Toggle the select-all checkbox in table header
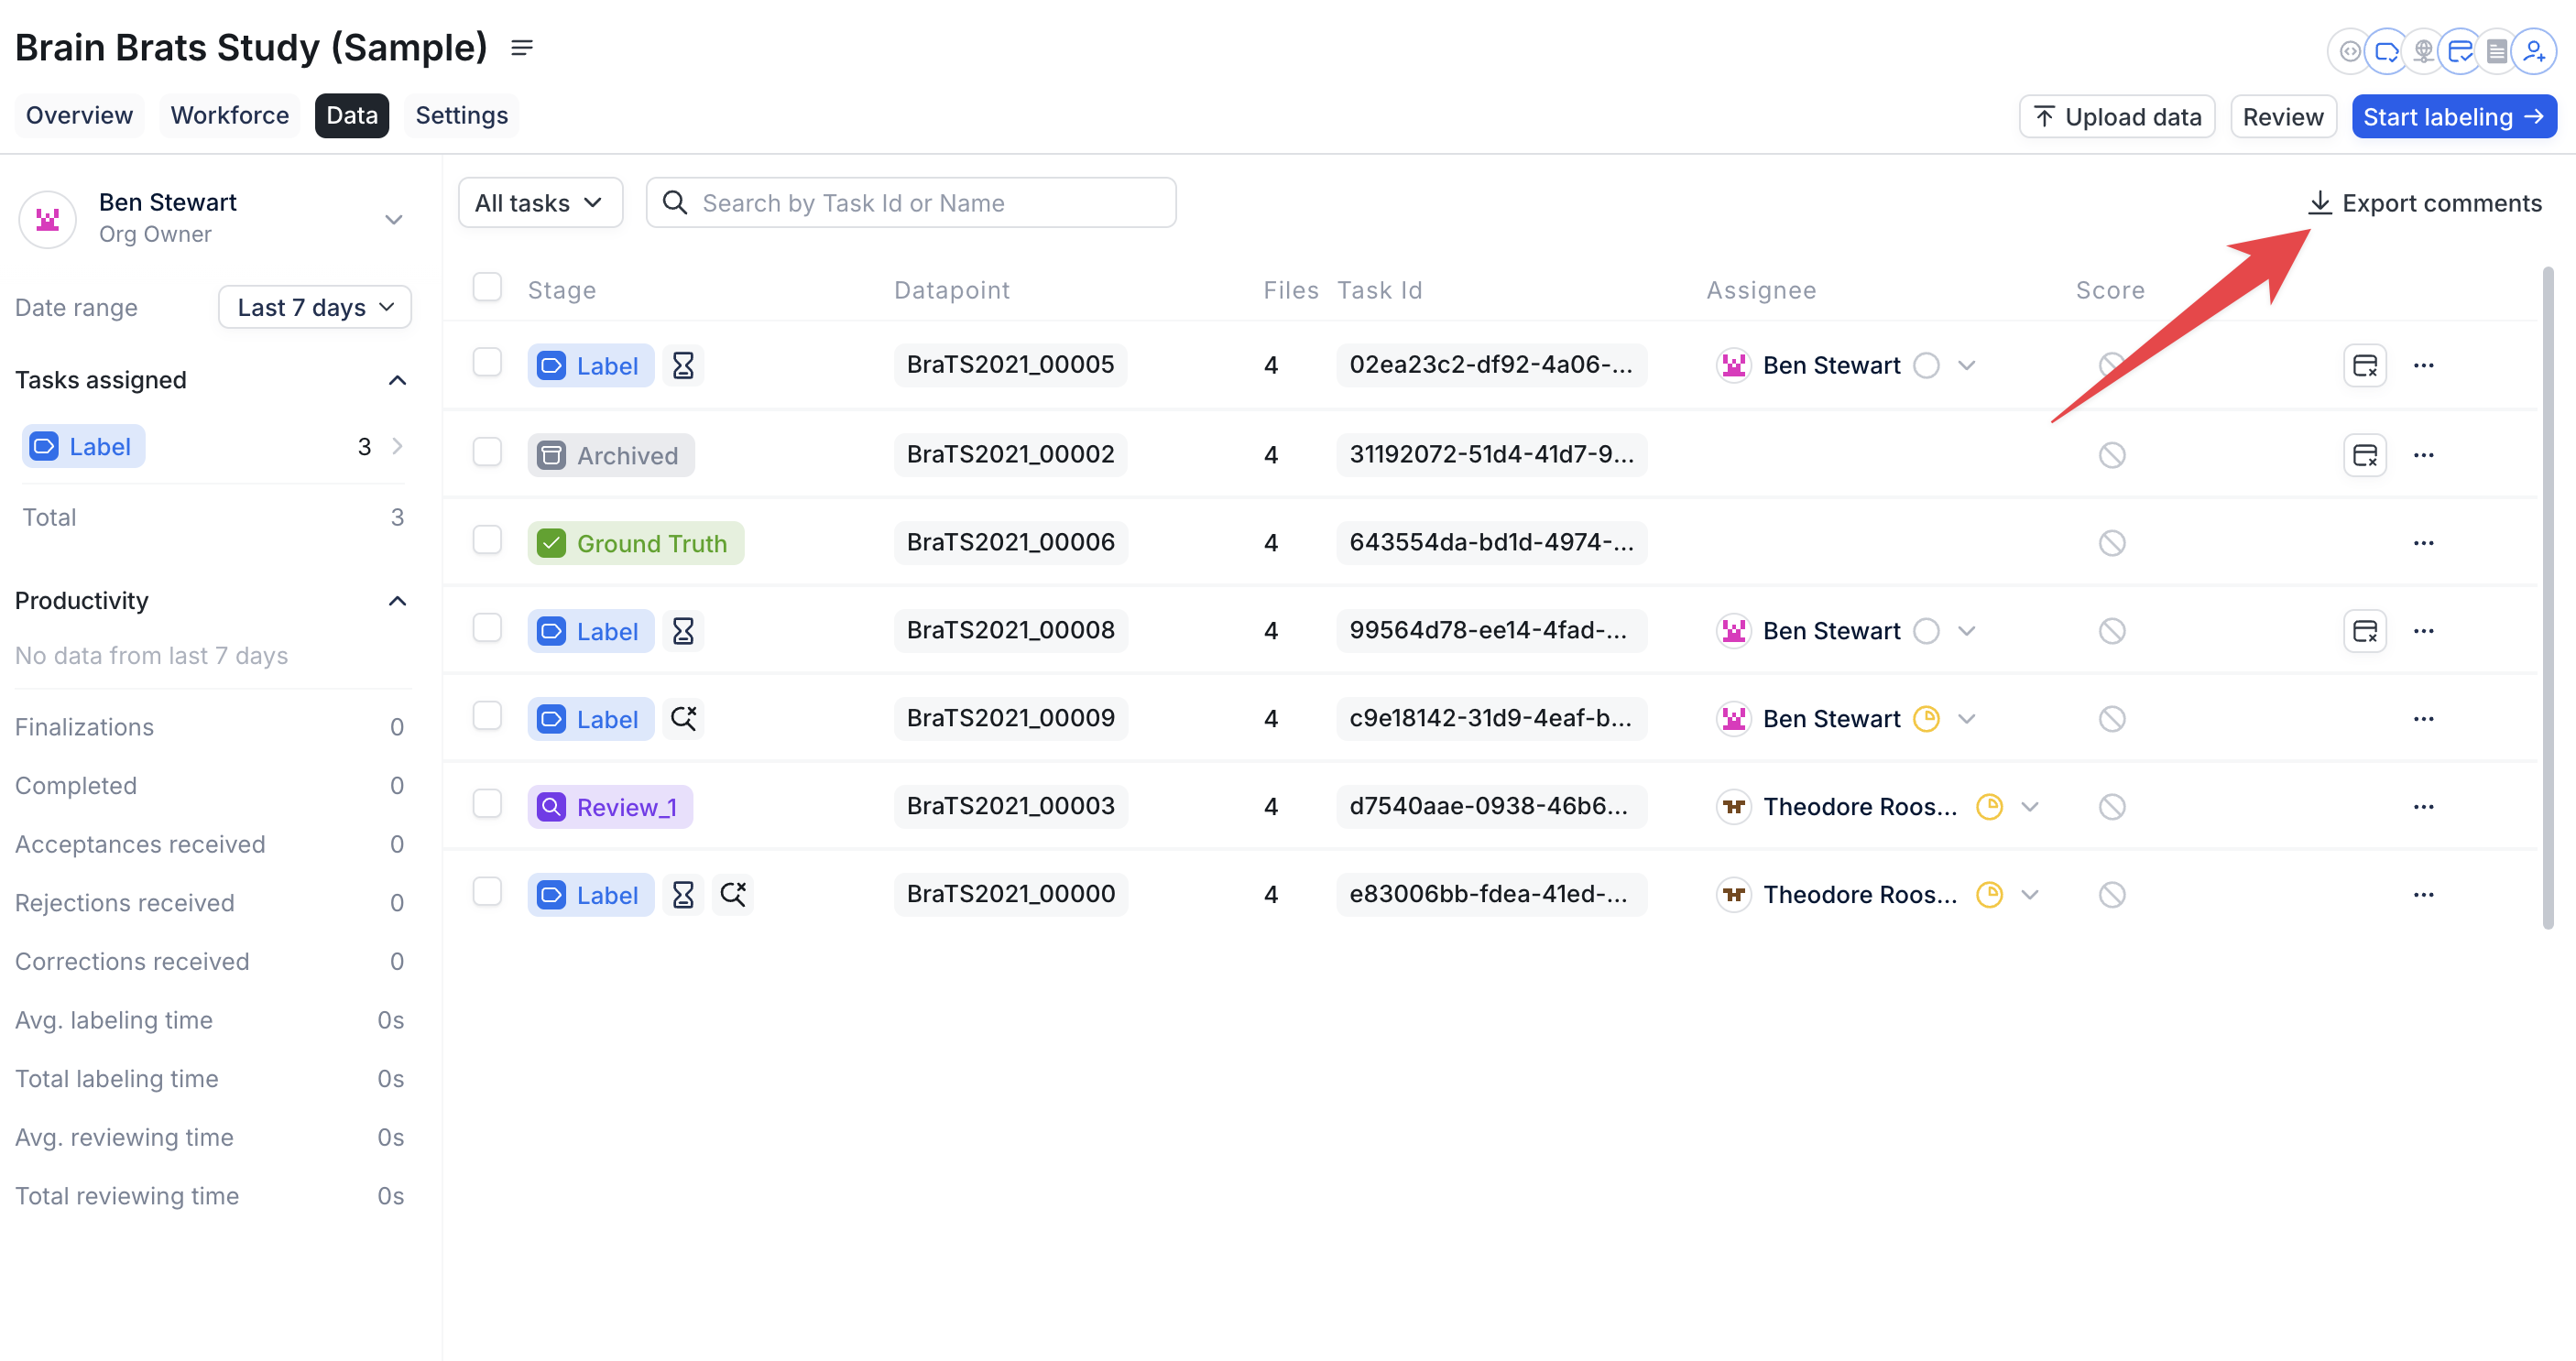 coord(487,287)
